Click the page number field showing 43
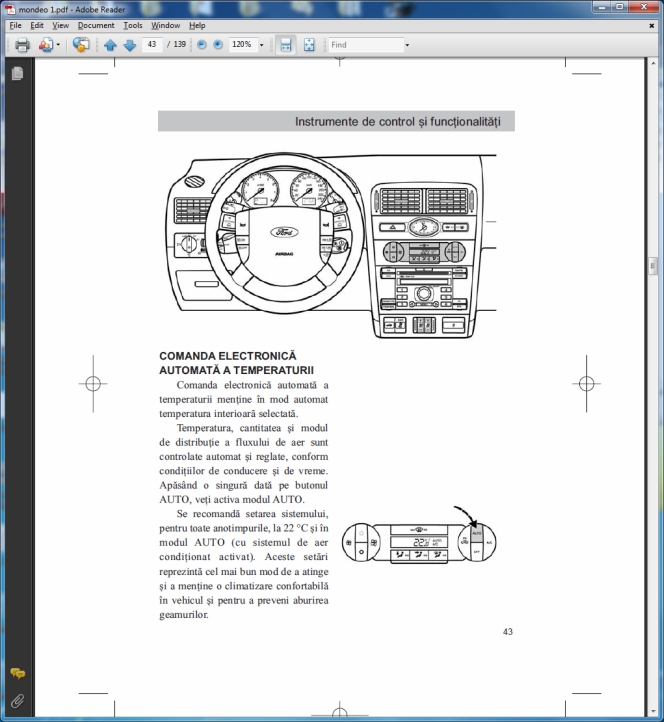The image size is (664, 722). click(x=153, y=45)
